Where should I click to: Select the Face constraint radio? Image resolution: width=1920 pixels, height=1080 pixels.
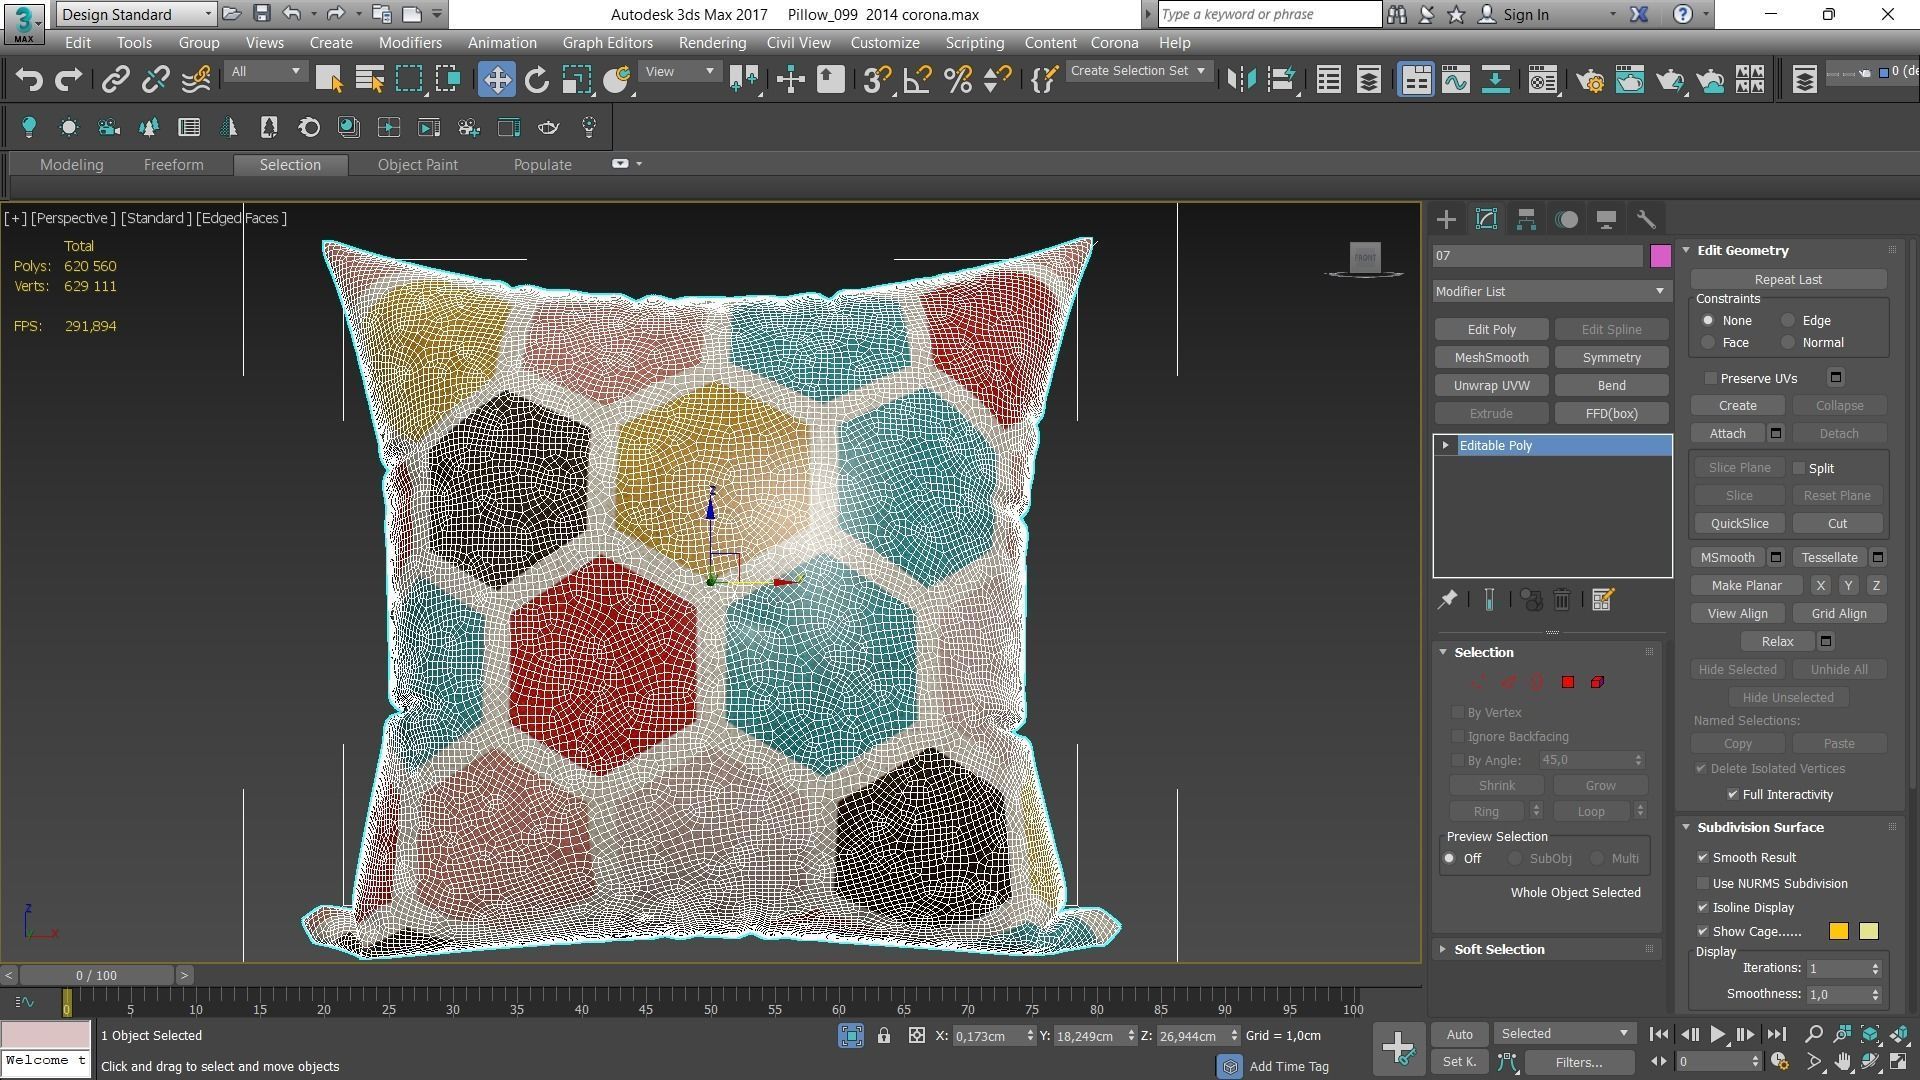click(1709, 343)
